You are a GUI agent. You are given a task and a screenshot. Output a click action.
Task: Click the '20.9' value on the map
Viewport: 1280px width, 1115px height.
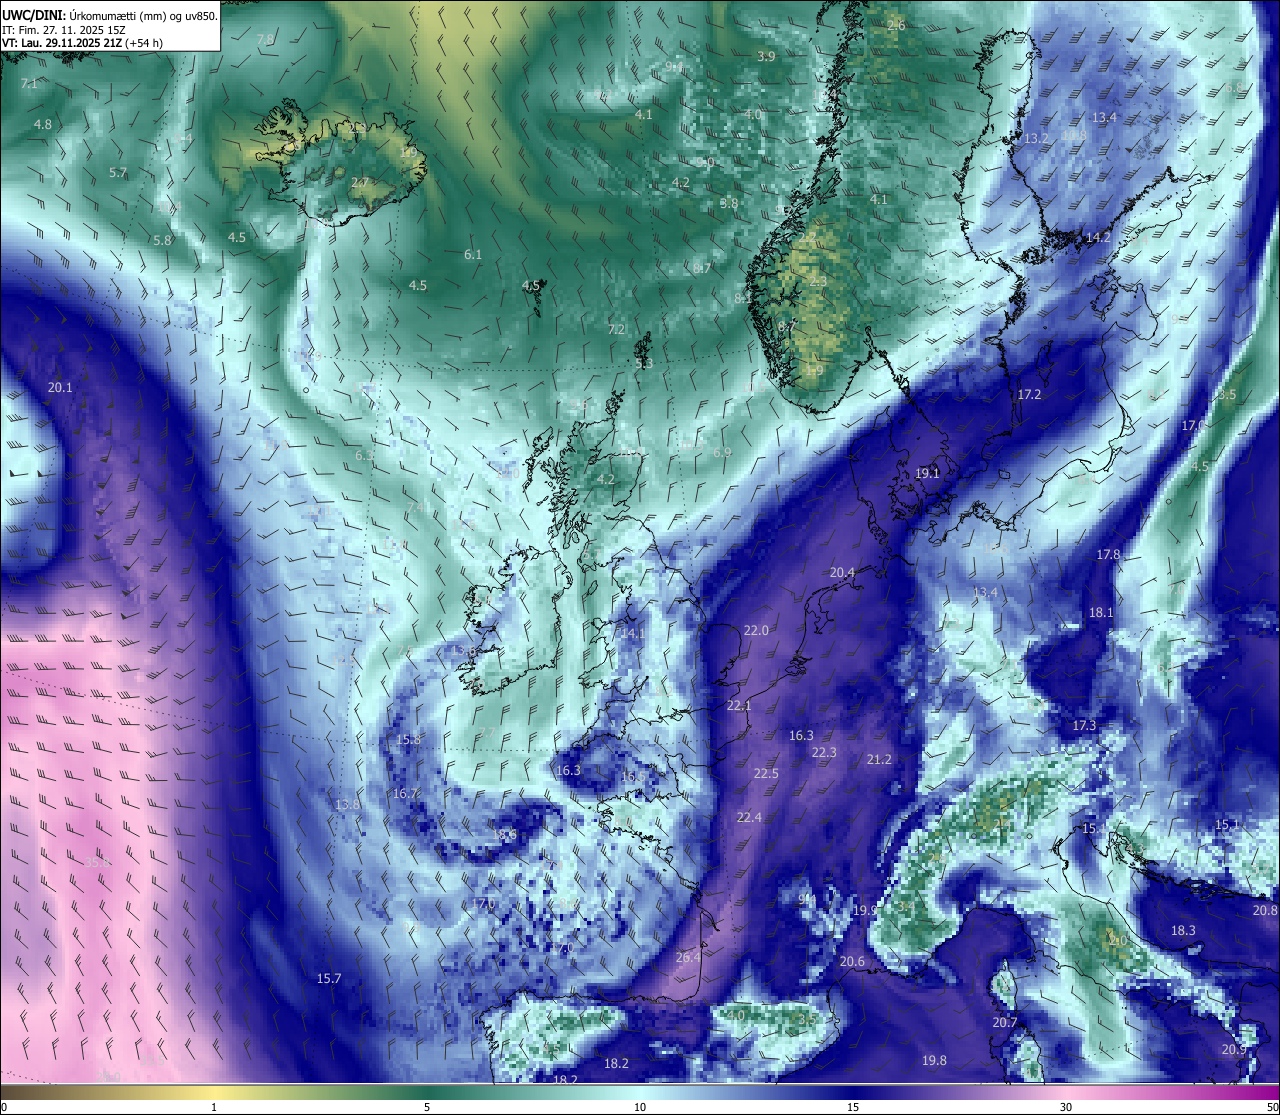[1234, 1049]
